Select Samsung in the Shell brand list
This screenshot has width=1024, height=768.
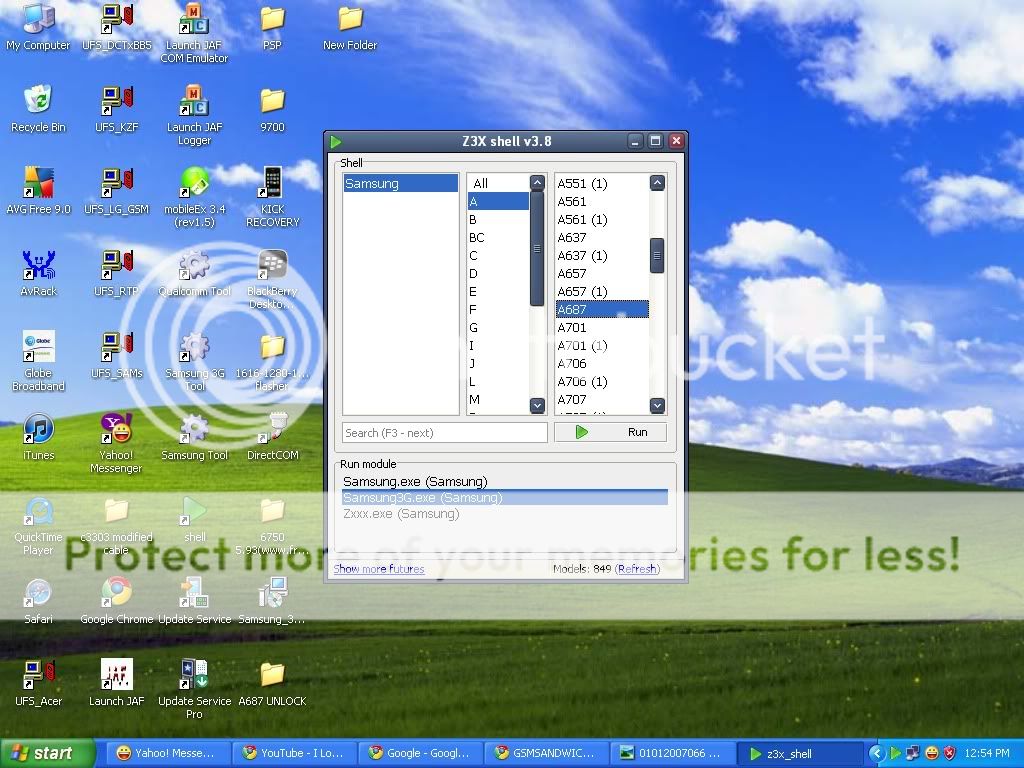pyautogui.click(x=400, y=184)
